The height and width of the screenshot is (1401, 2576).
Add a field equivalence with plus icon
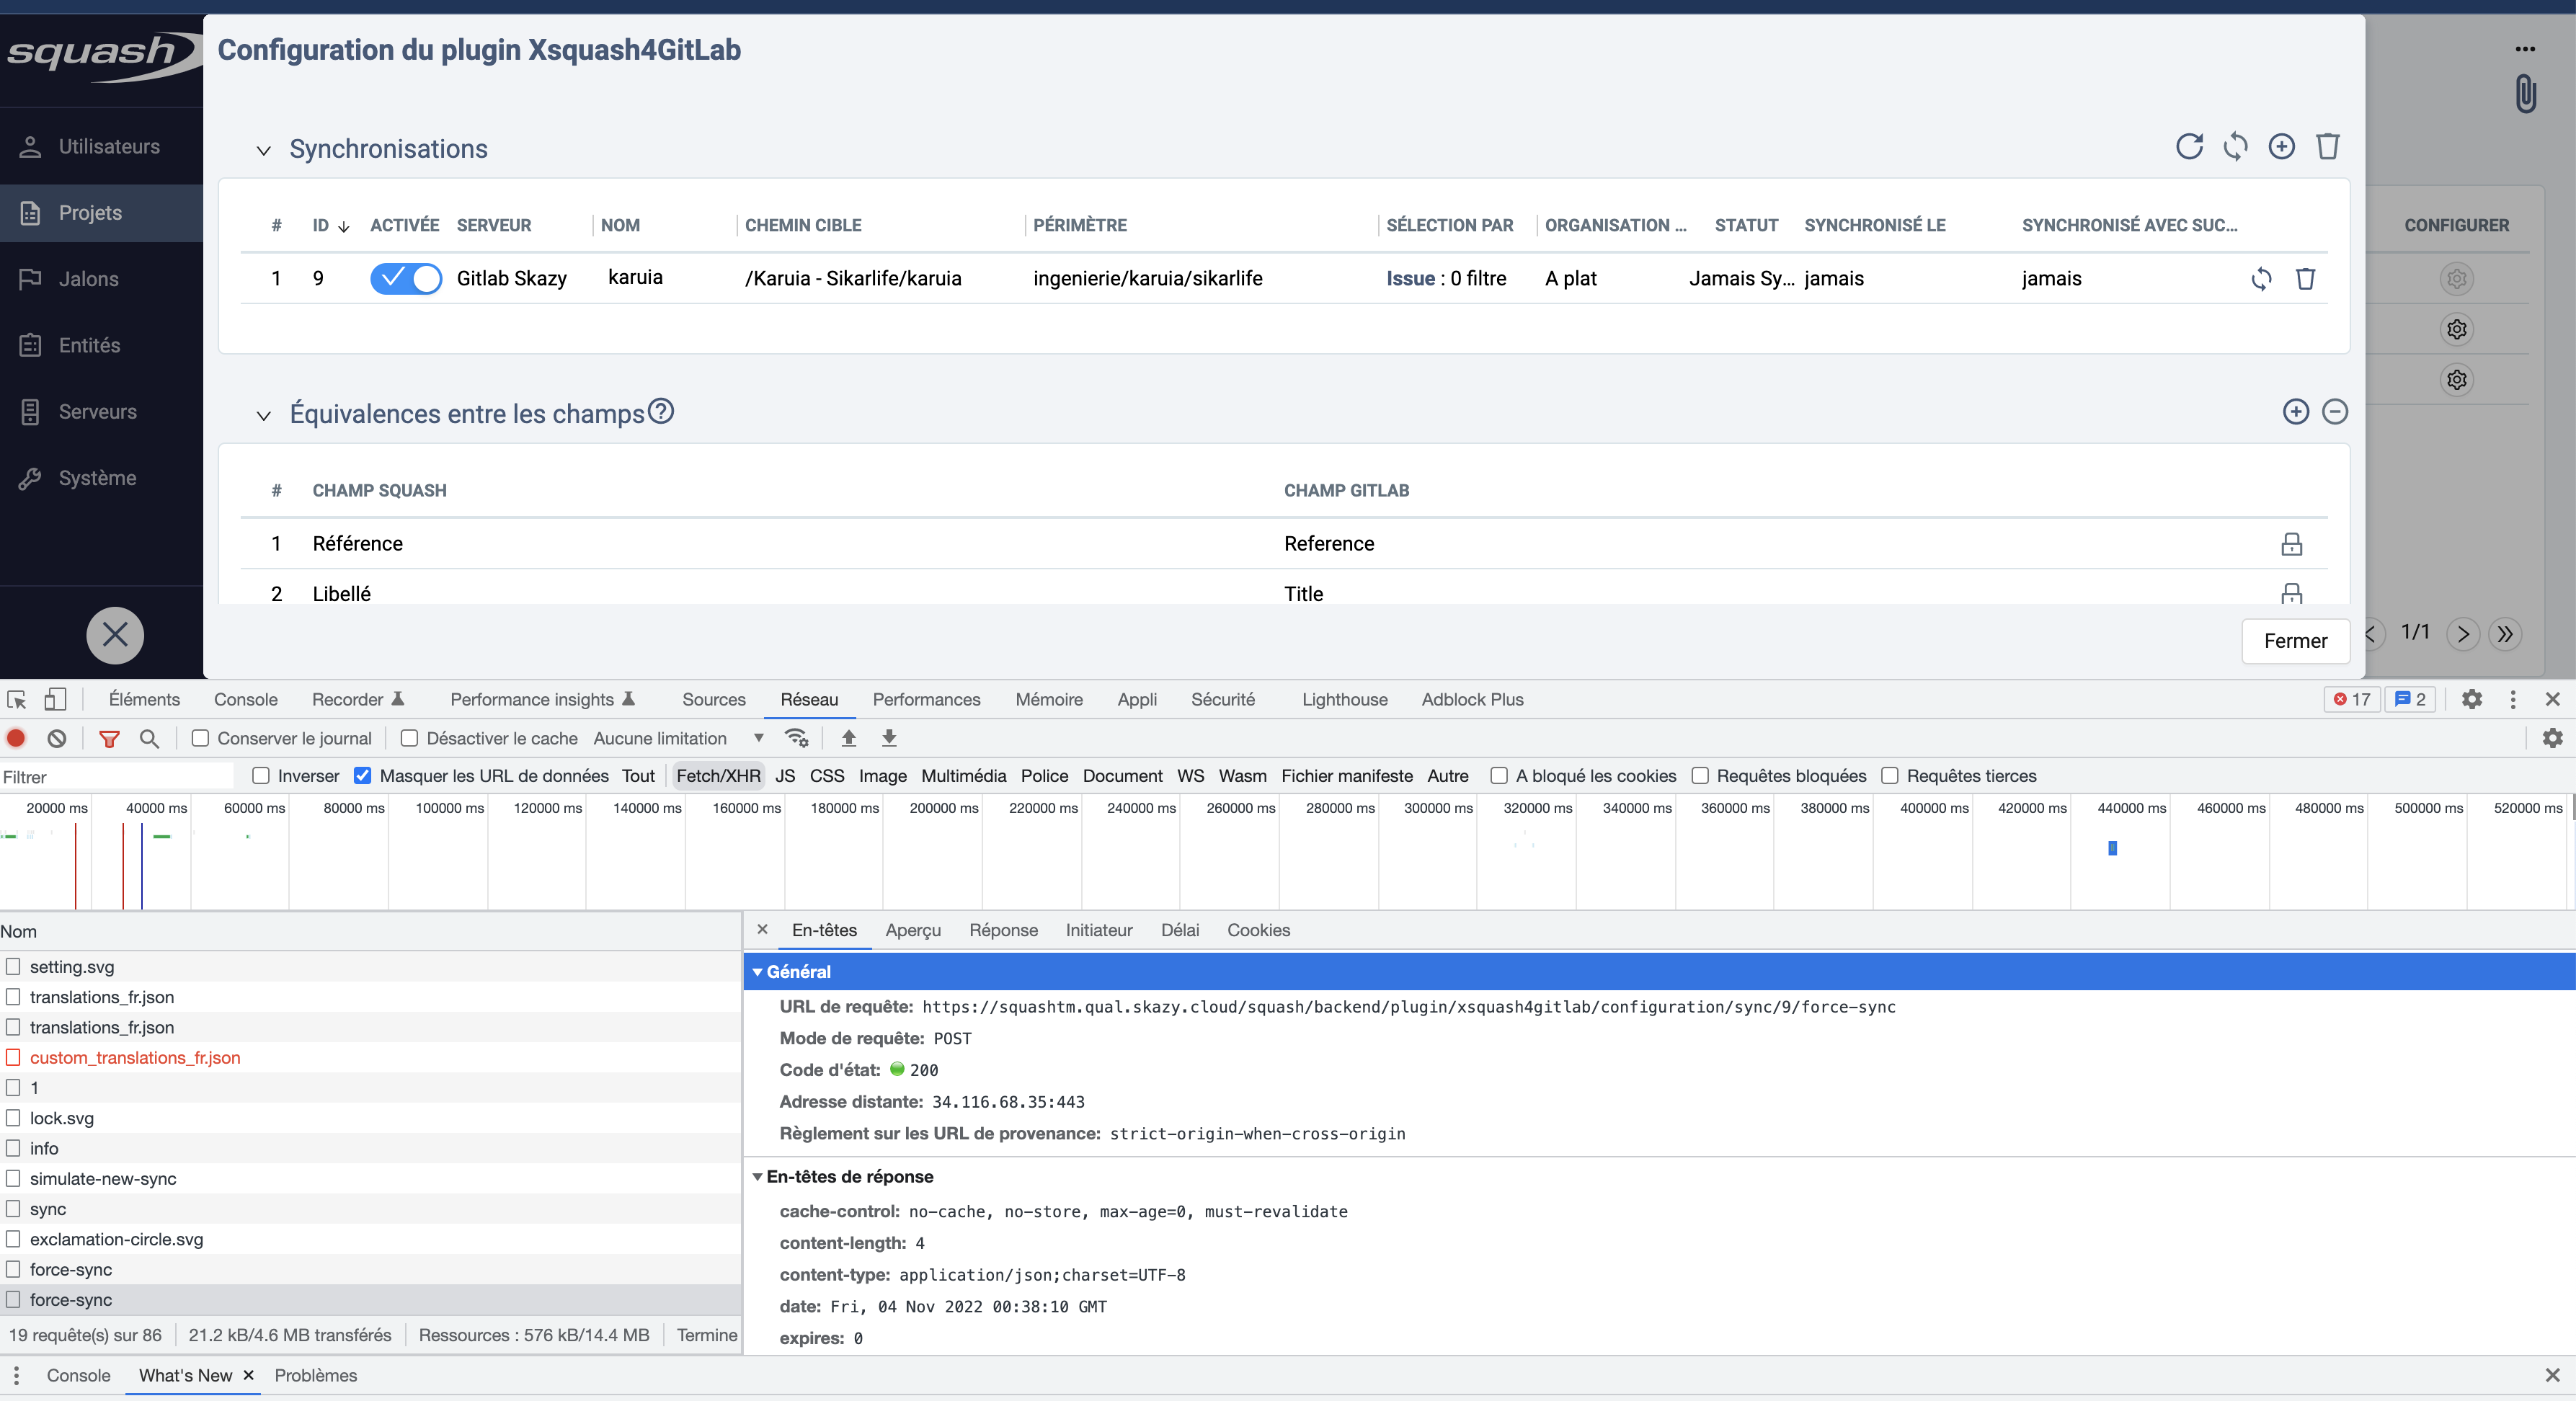[2295, 412]
